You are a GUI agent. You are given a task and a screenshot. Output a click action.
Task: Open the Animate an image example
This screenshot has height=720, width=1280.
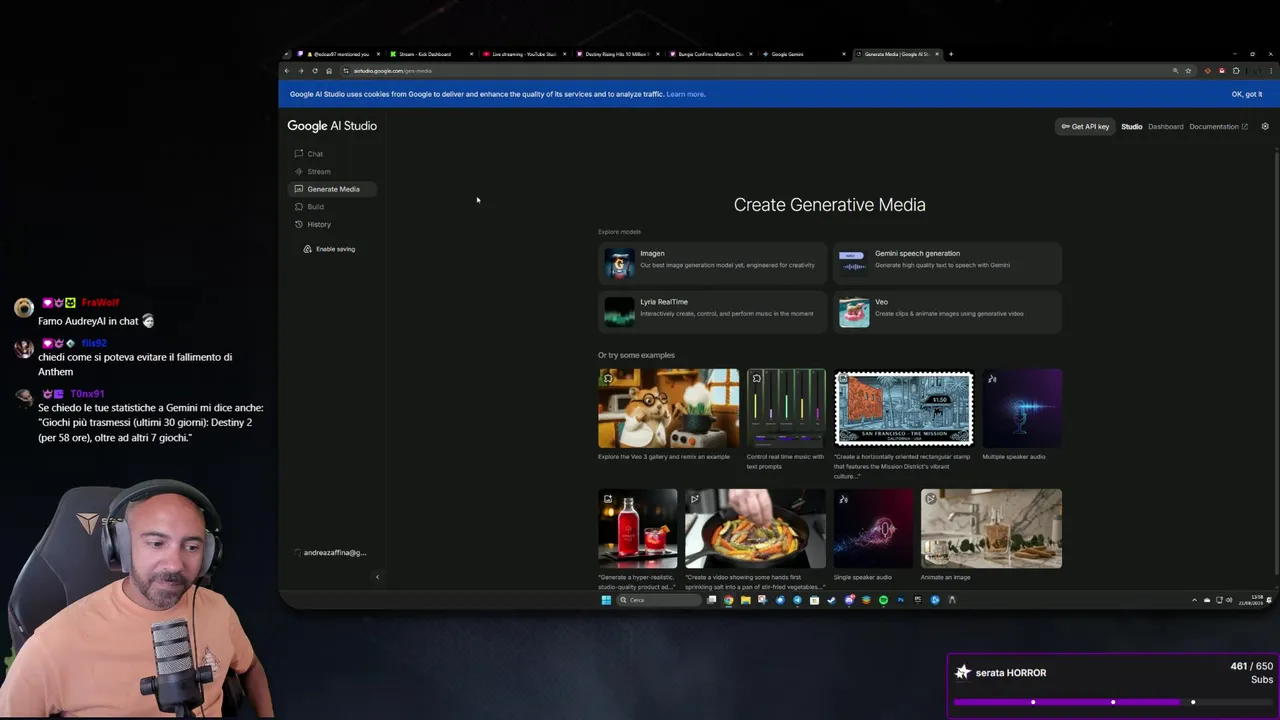tap(991, 528)
